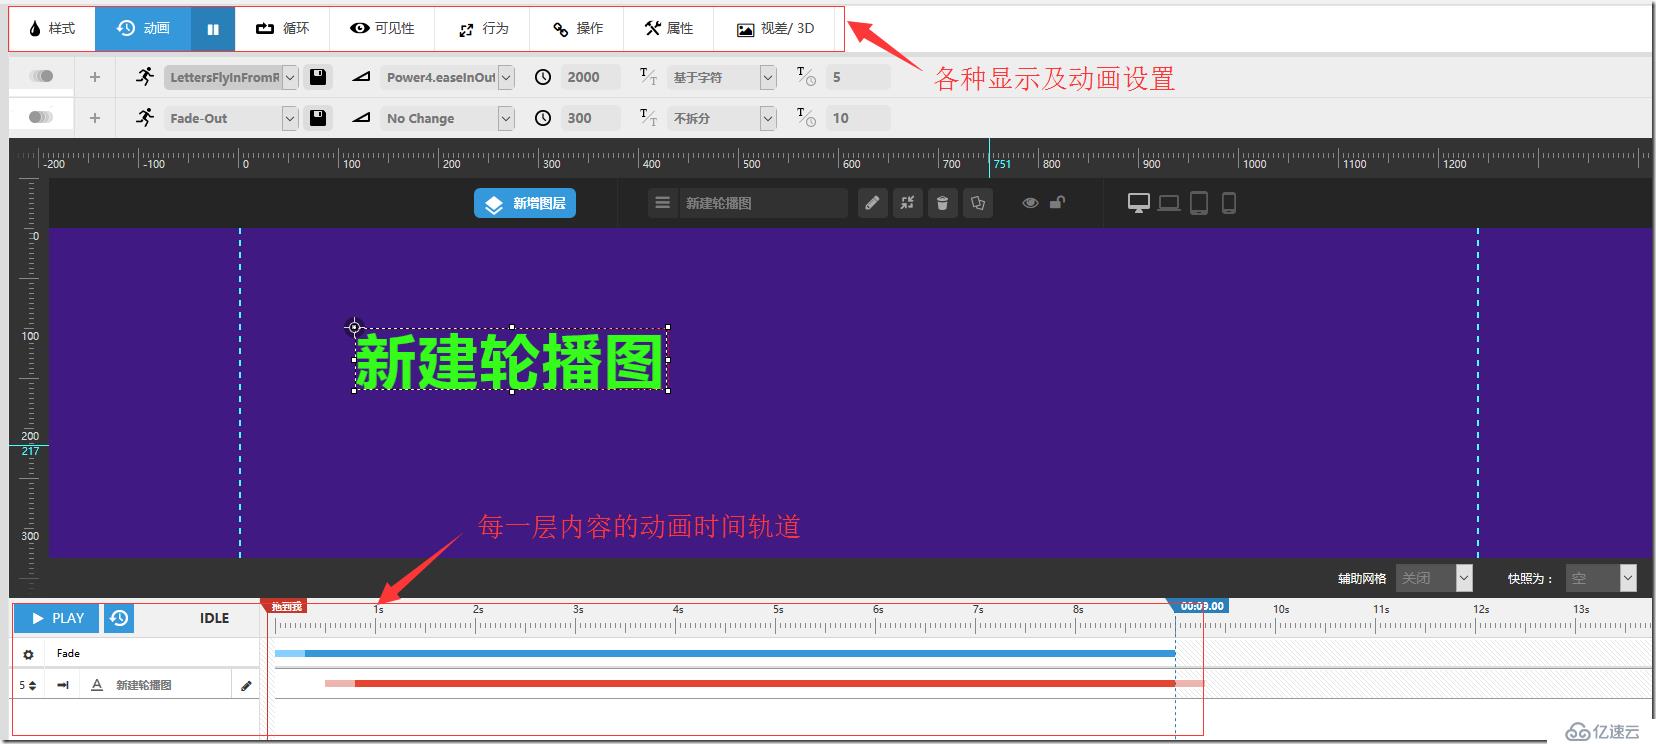Click the easing icon beside No Change

click(362, 118)
